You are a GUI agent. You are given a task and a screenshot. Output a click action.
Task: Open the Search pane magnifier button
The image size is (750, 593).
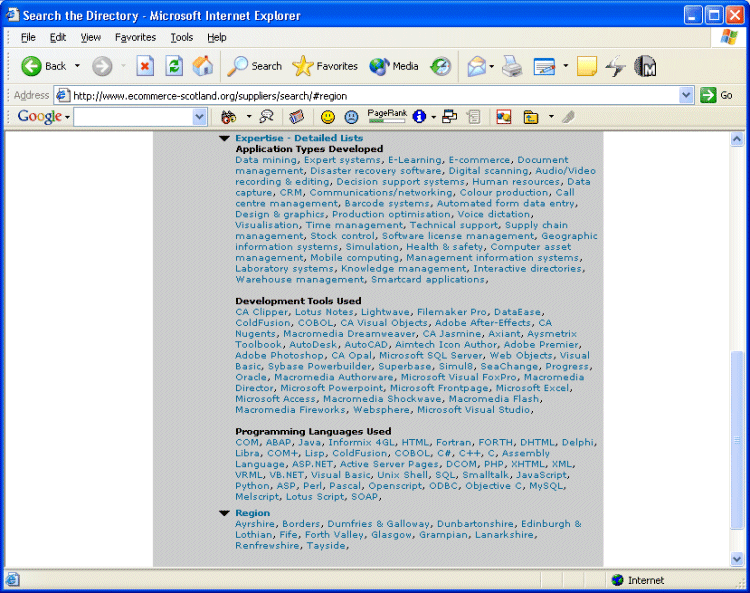click(x=255, y=66)
